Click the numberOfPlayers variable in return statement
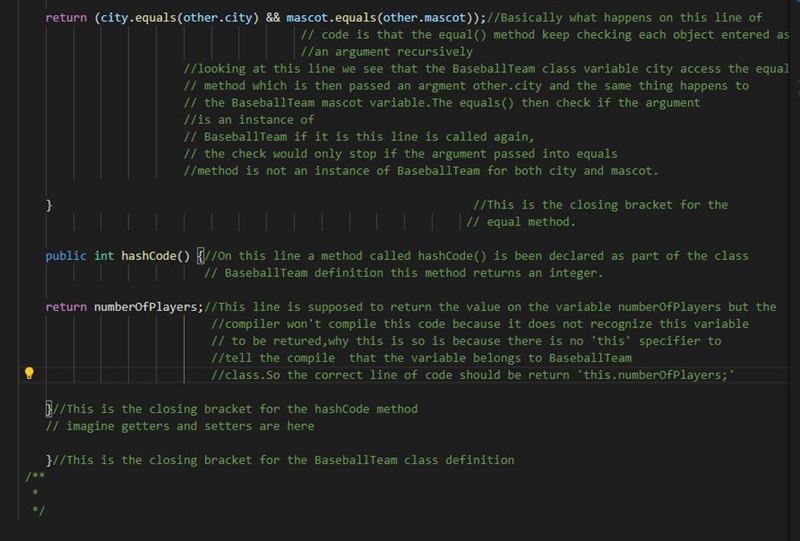Image resolution: width=800 pixels, height=541 pixels. click(x=145, y=307)
